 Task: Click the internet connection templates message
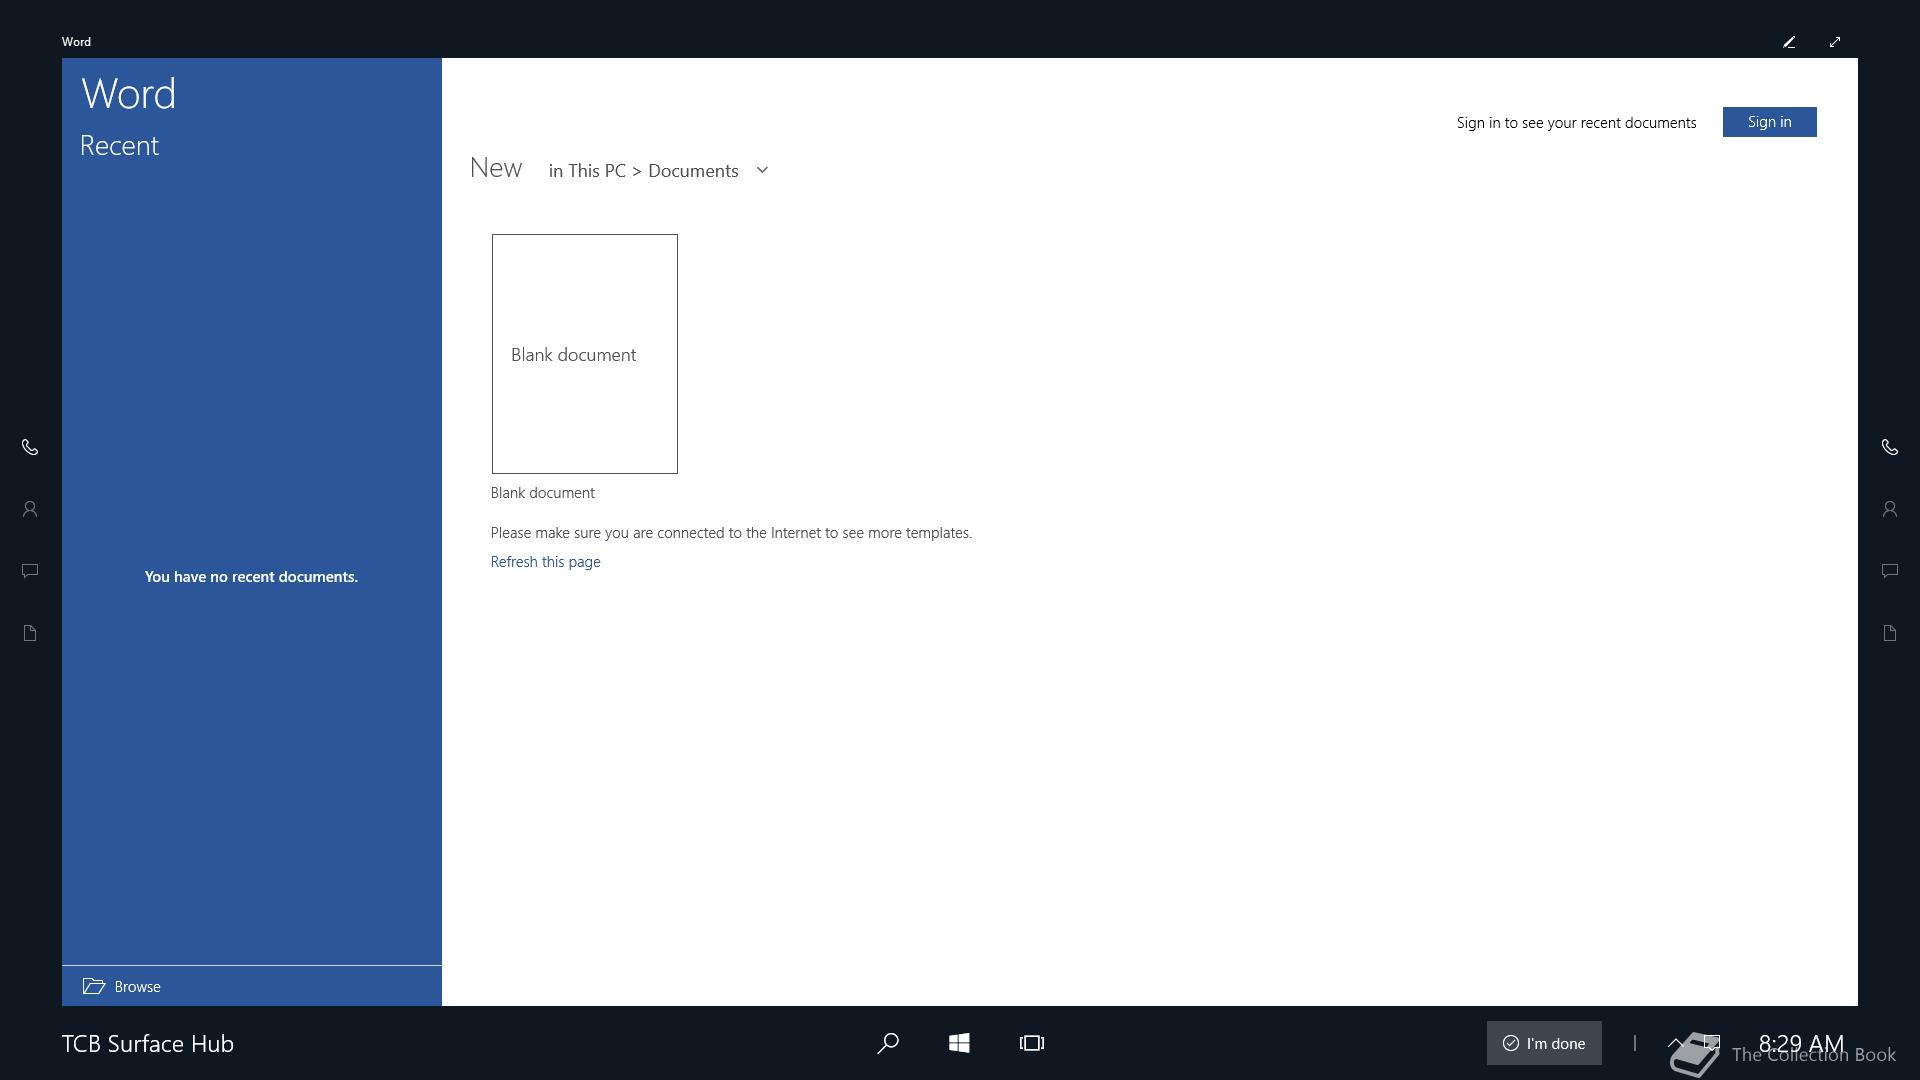[x=731, y=533]
